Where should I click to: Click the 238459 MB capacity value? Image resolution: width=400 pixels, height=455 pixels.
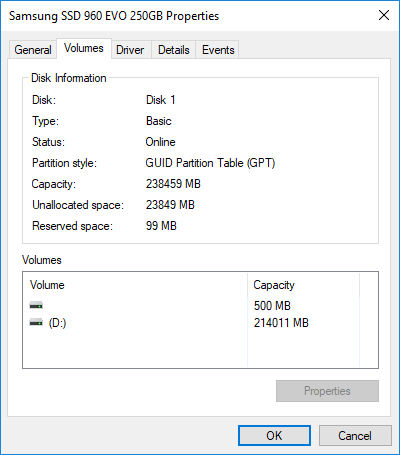point(173,184)
